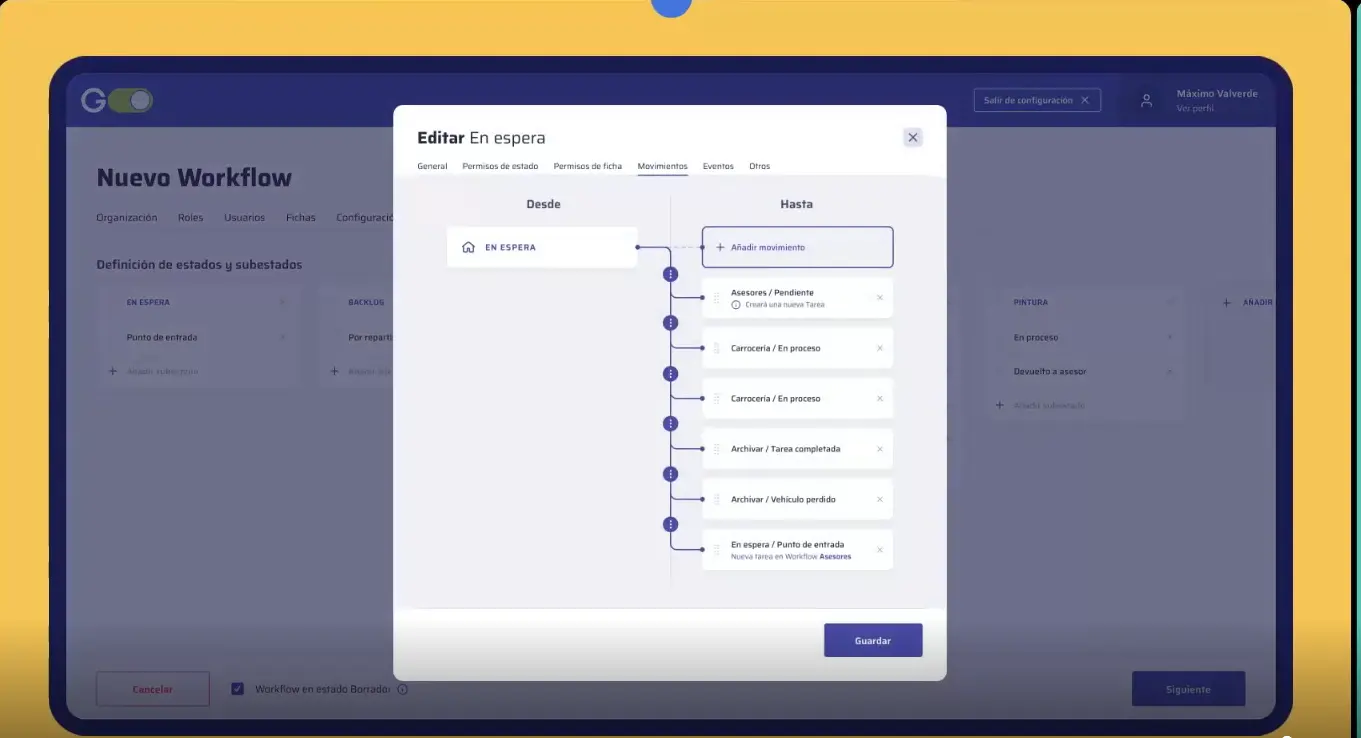Select the Permisos de ficha tab
The image size is (1361, 738).
[587, 166]
